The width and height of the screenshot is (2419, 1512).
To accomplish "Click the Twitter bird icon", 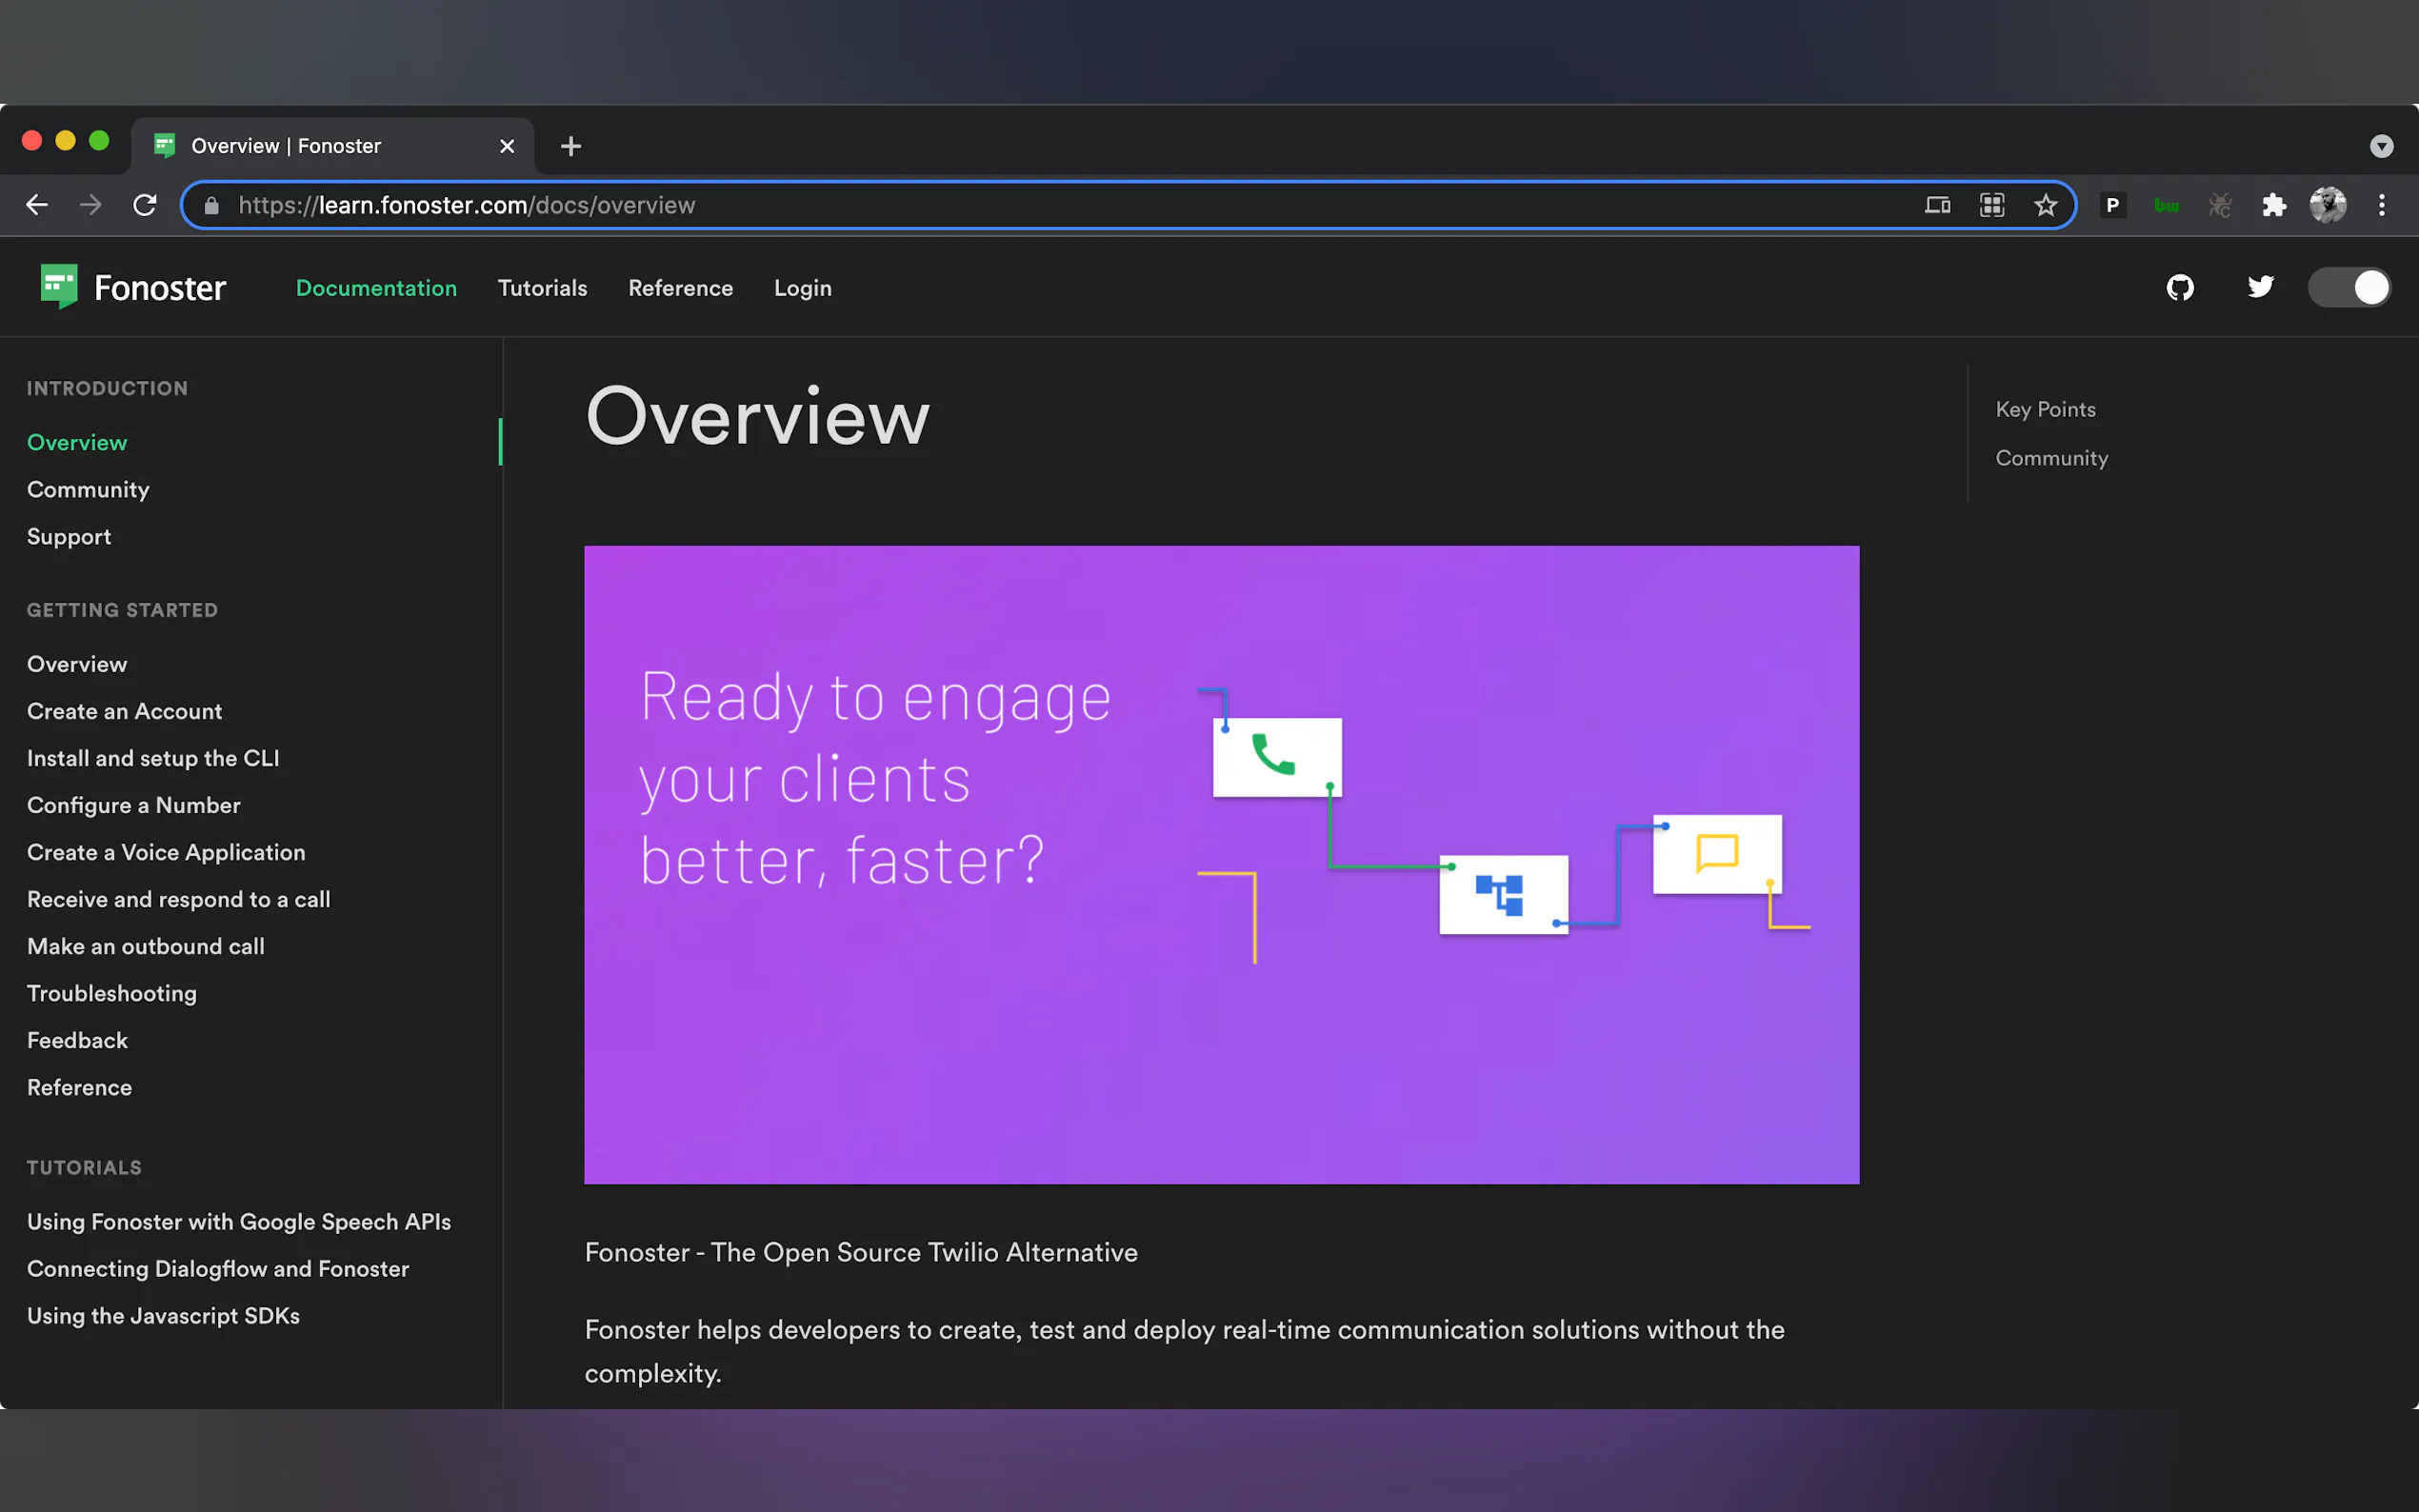I will [x=2260, y=288].
